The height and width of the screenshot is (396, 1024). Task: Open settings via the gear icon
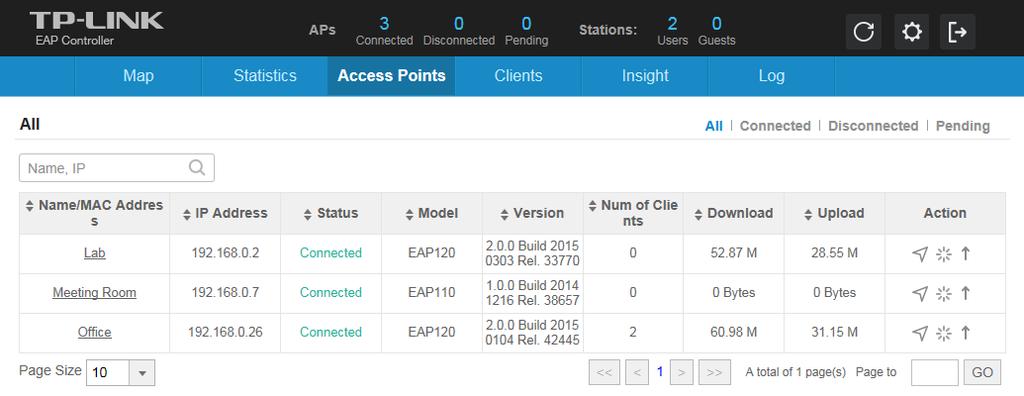[x=912, y=31]
